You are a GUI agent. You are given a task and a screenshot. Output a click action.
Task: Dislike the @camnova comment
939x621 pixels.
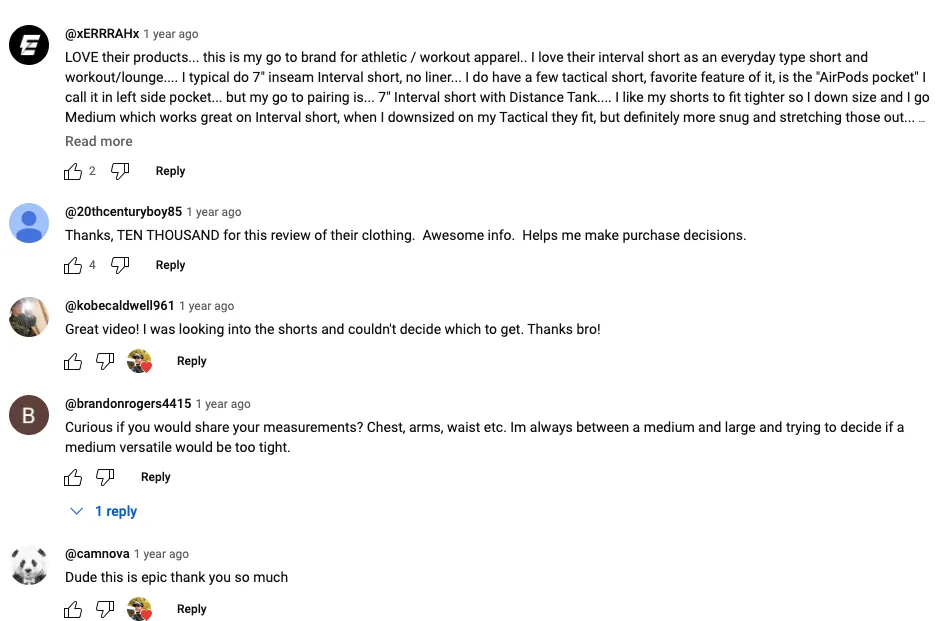tap(105, 609)
